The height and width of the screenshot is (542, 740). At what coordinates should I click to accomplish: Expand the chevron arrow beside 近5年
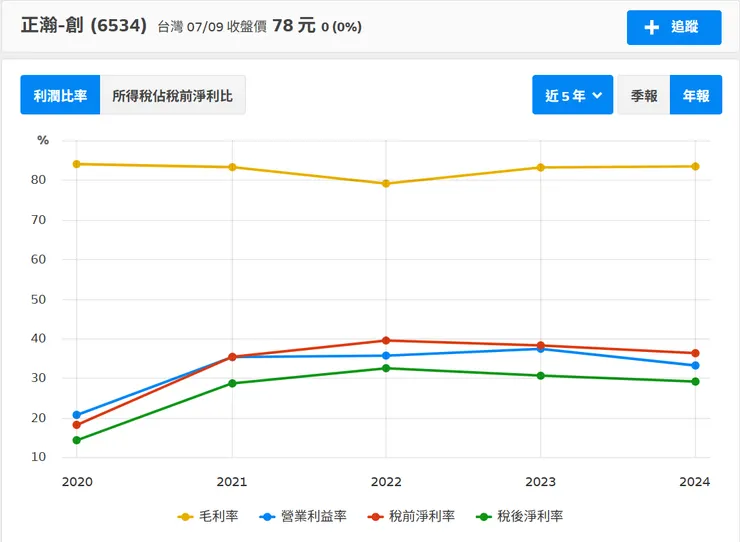(x=597, y=96)
